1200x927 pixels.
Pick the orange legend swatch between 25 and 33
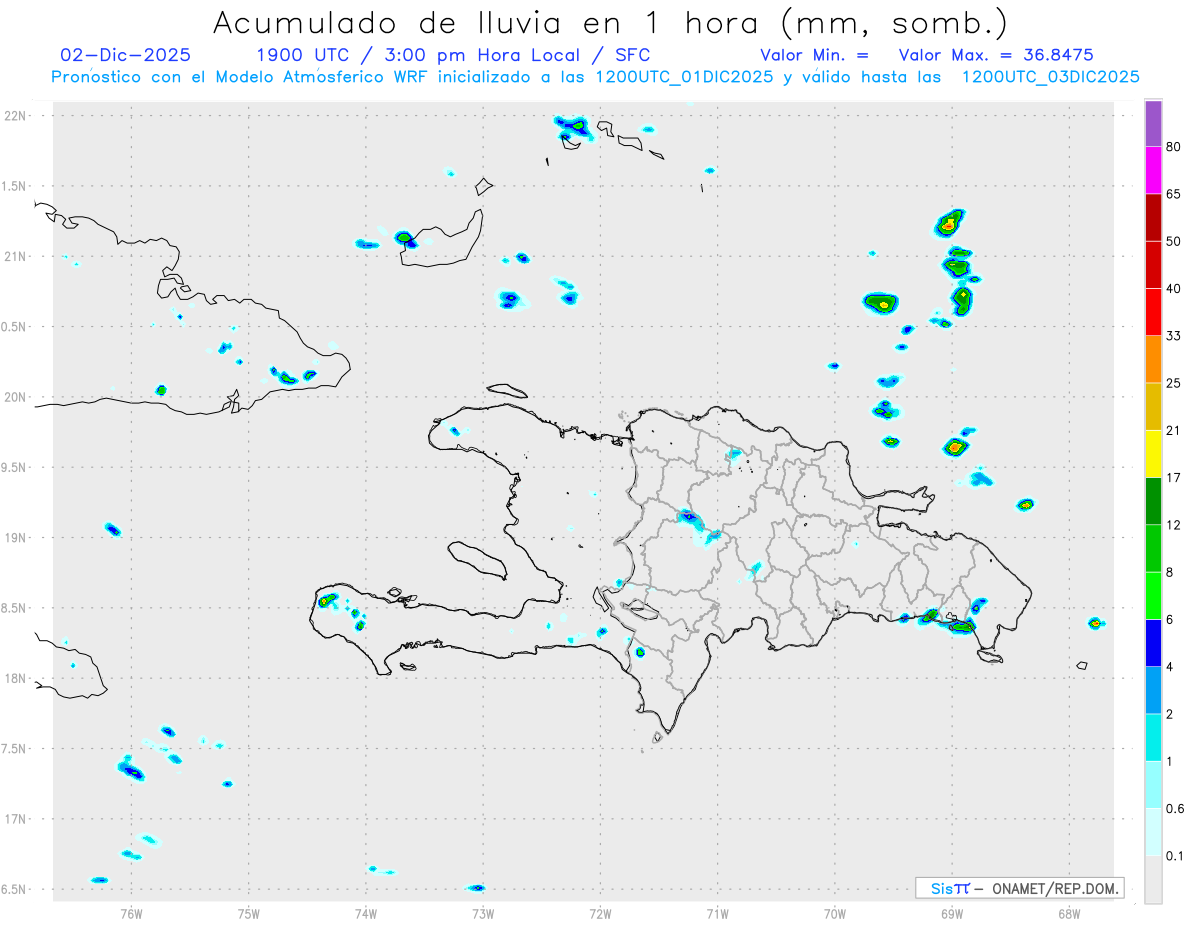pos(1153,359)
